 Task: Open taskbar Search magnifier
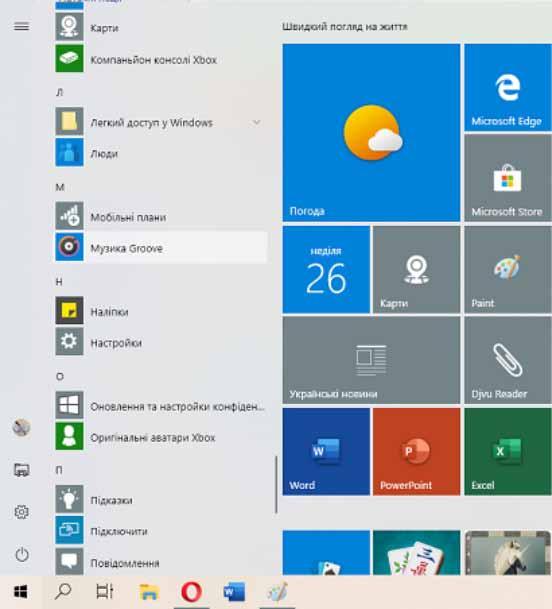click(63, 592)
